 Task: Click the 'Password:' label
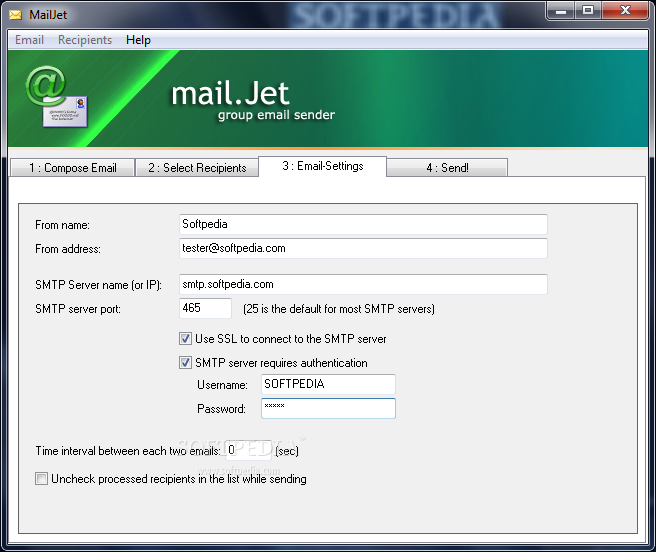pyautogui.click(x=221, y=409)
